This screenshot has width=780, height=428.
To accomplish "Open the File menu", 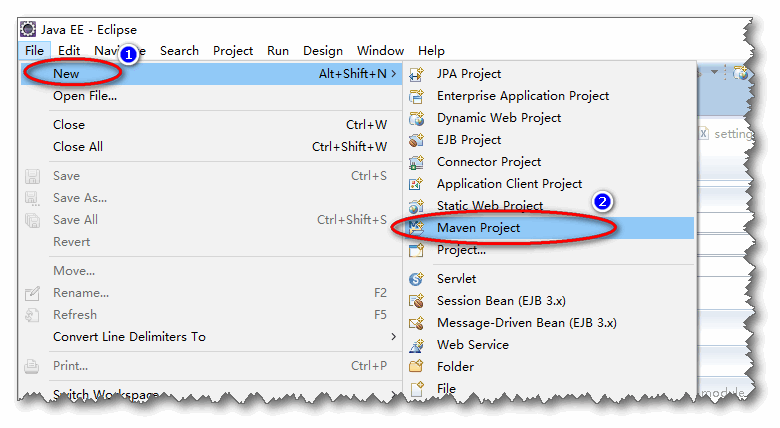I will click(x=34, y=51).
